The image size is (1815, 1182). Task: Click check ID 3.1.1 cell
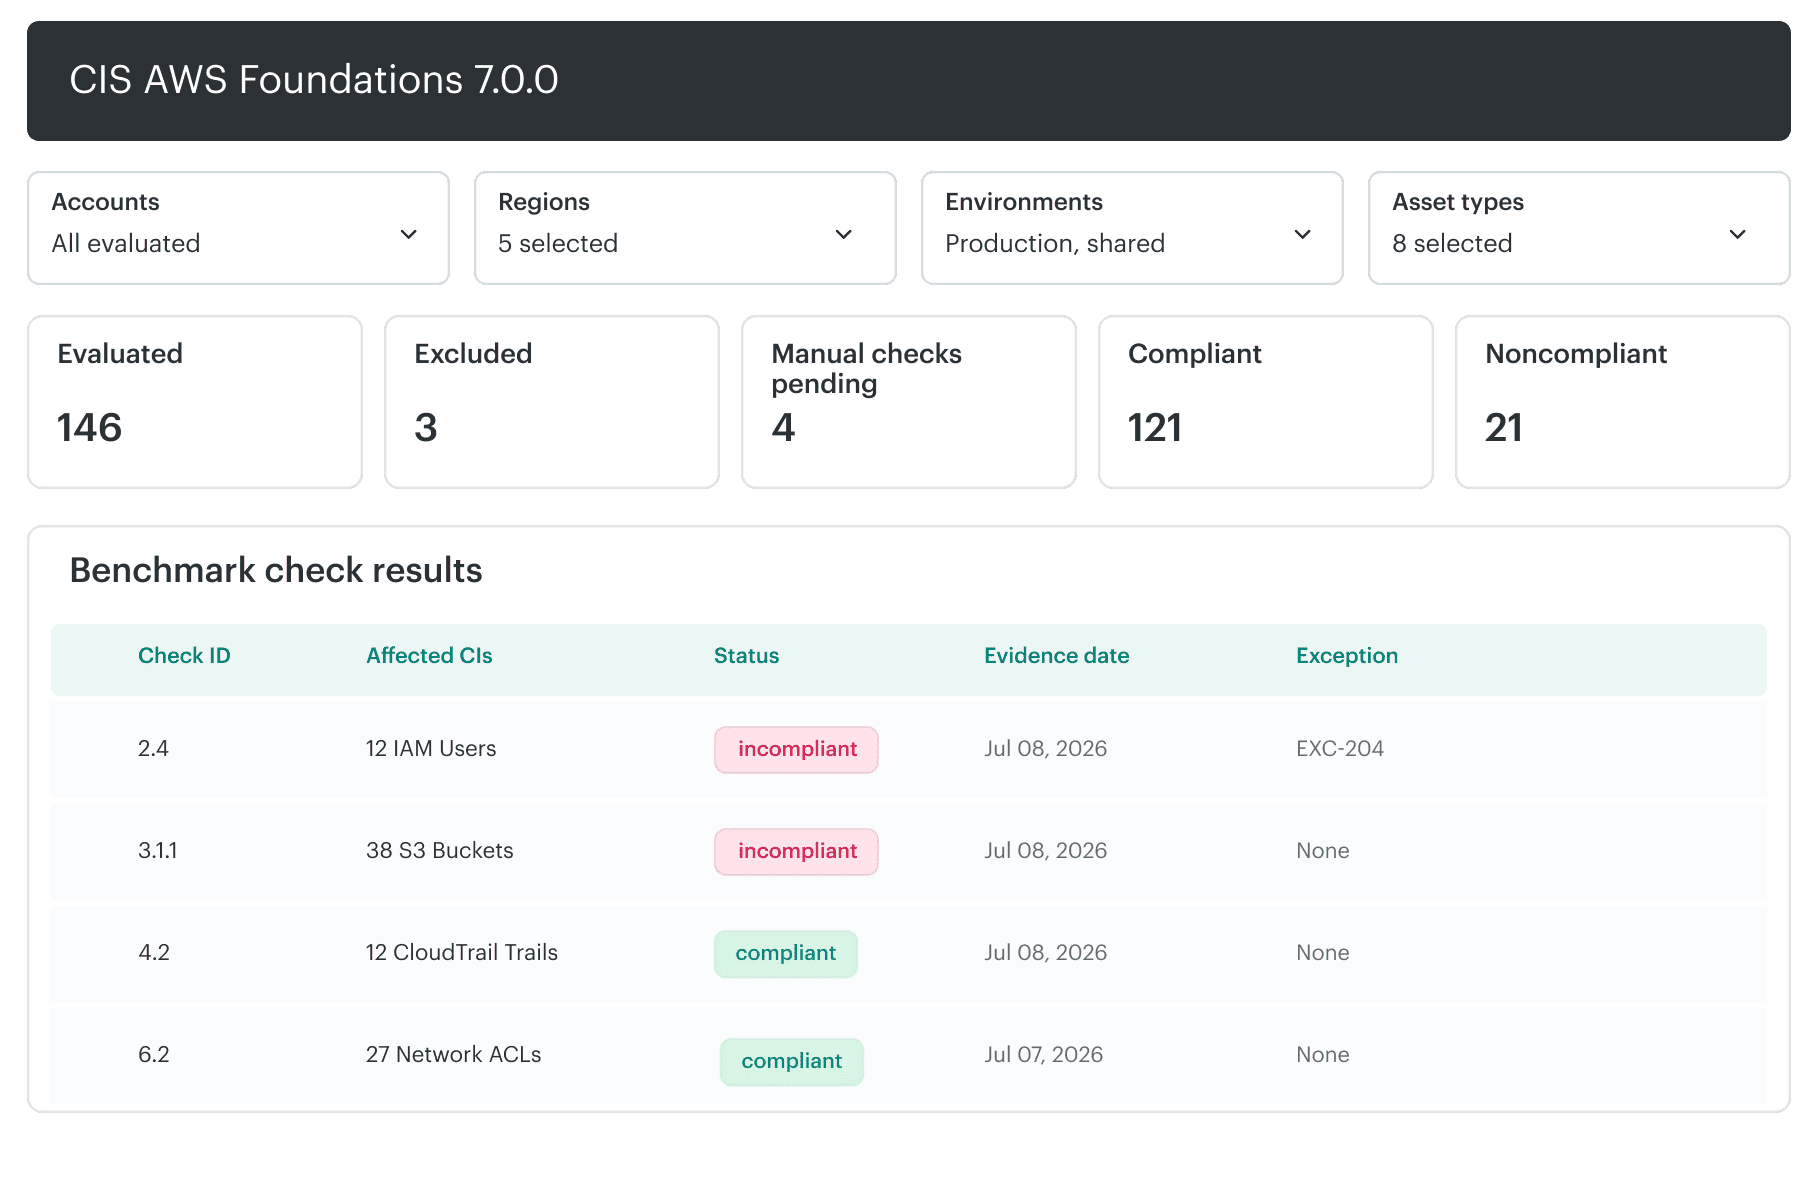(x=157, y=851)
